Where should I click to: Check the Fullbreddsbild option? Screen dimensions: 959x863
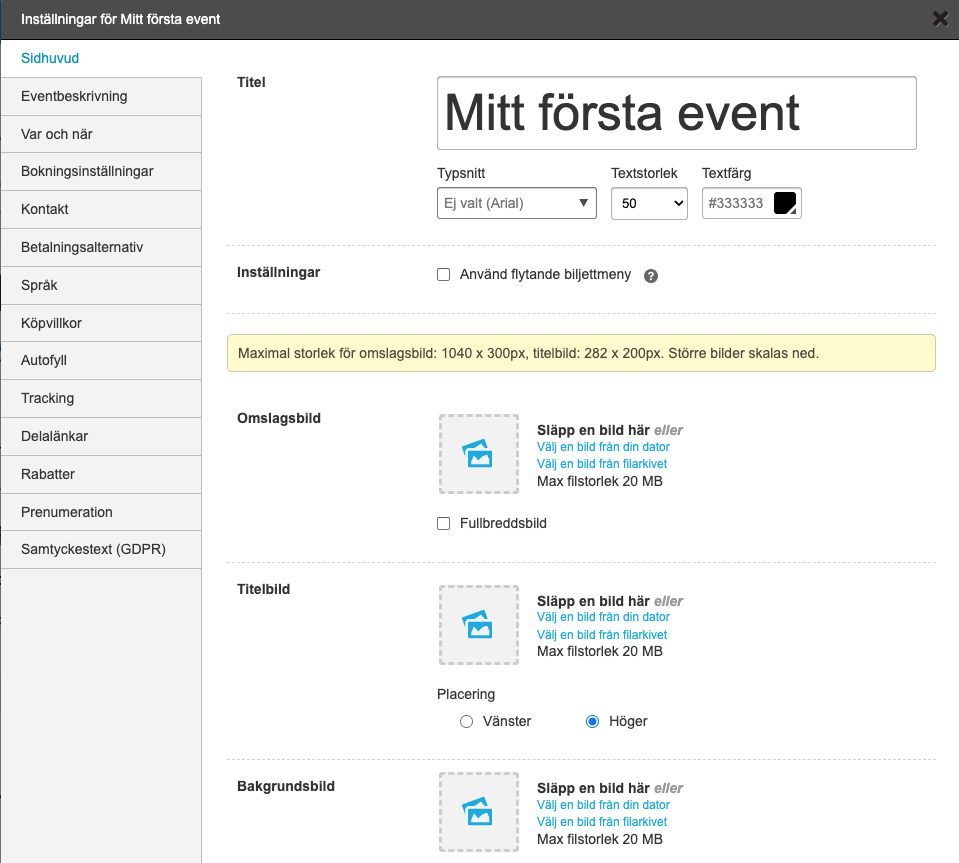[x=444, y=523]
